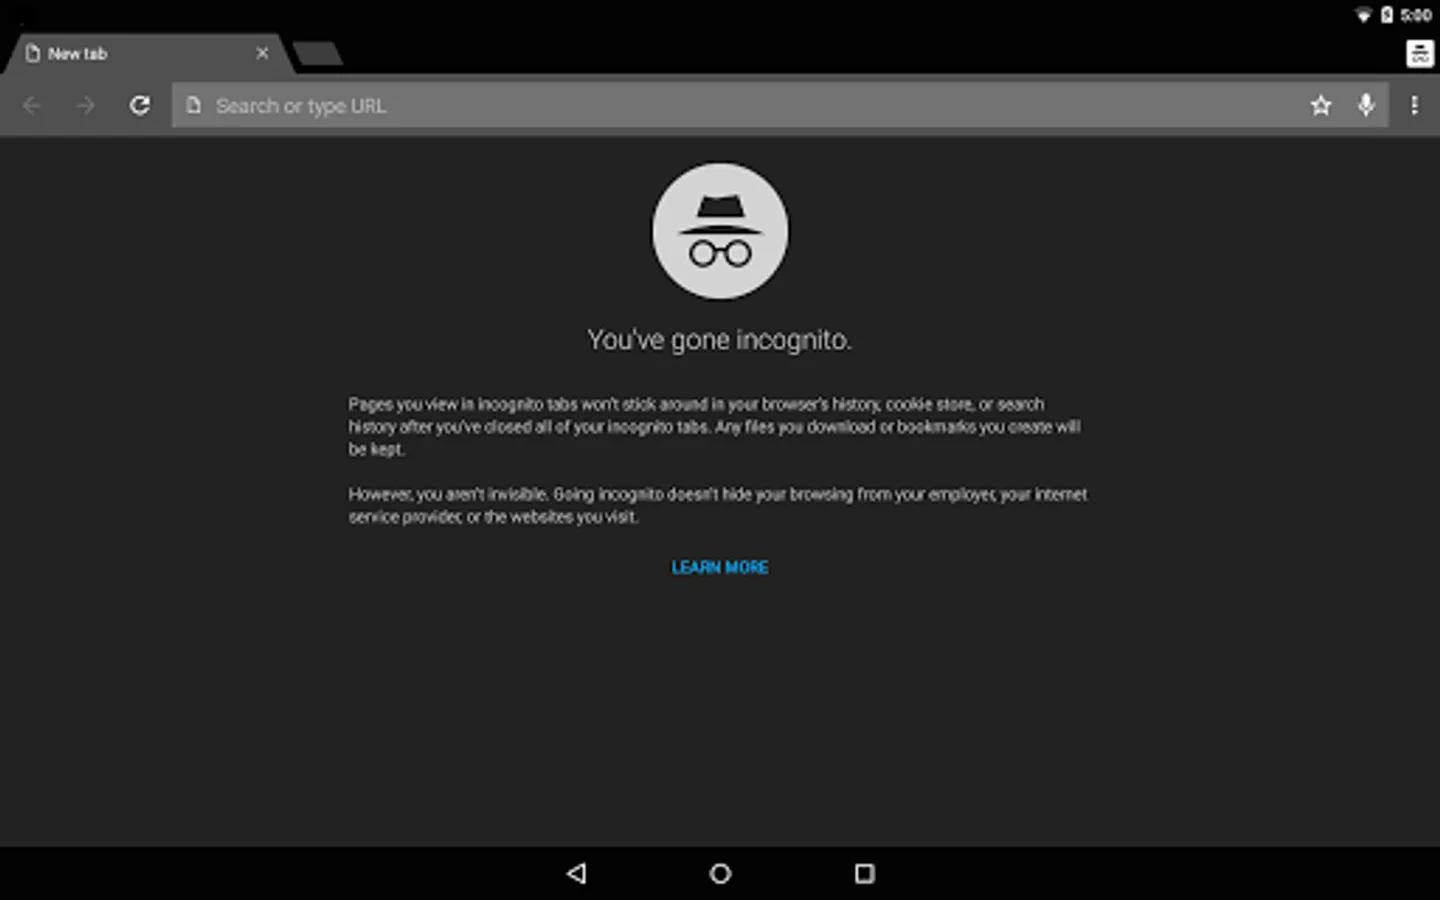Click the paragraph starting "However, you aren't invisible"
Viewport: 1440px width, 900px height.
pyautogui.click(x=717, y=505)
